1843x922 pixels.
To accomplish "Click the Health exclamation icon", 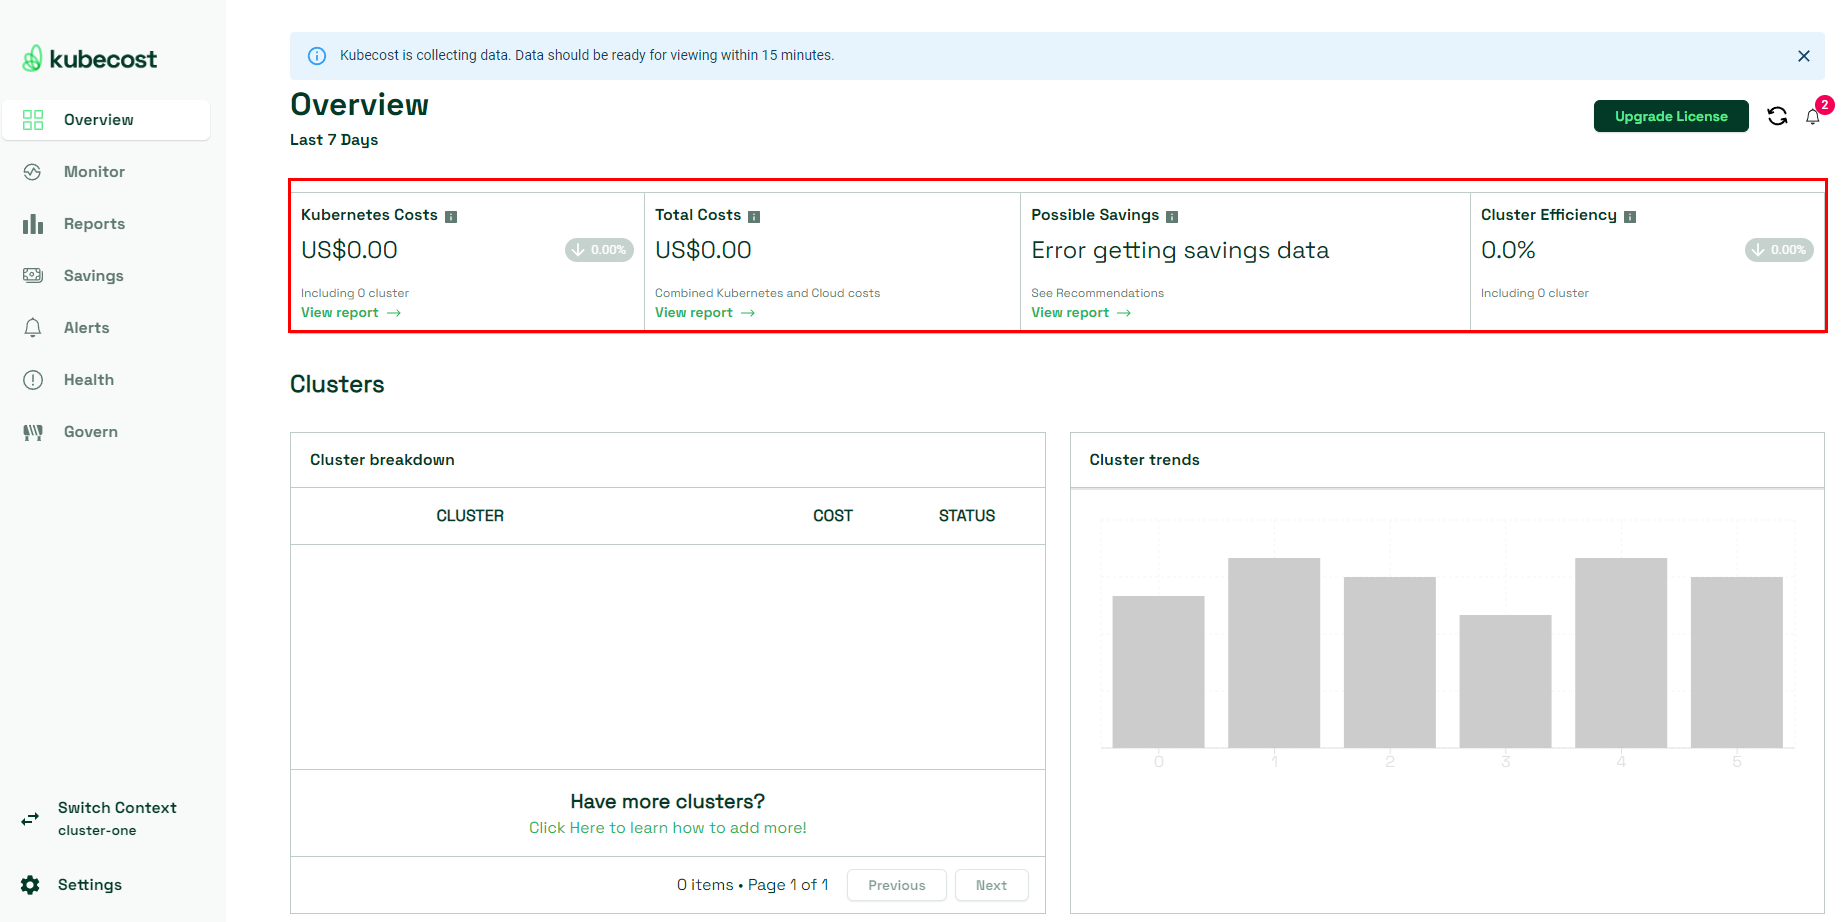I will click(x=33, y=380).
